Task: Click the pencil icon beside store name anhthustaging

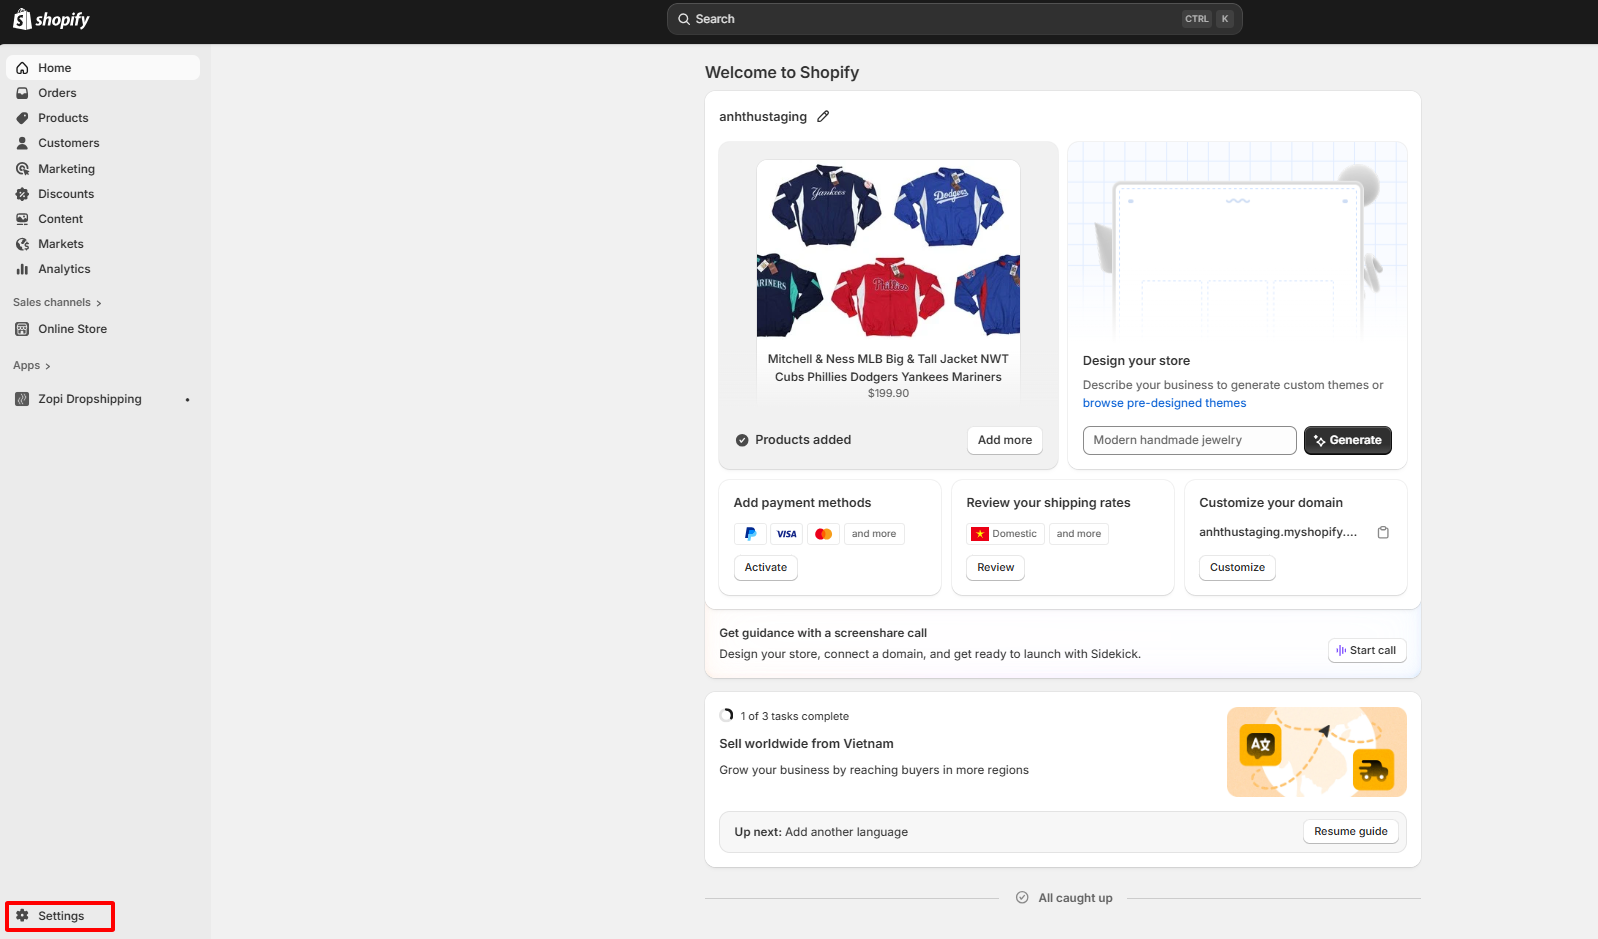Action: point(823,117)
